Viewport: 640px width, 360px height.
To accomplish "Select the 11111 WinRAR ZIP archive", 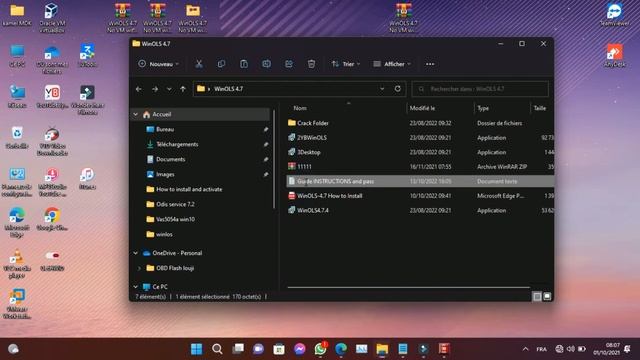I will coord(420,167).
